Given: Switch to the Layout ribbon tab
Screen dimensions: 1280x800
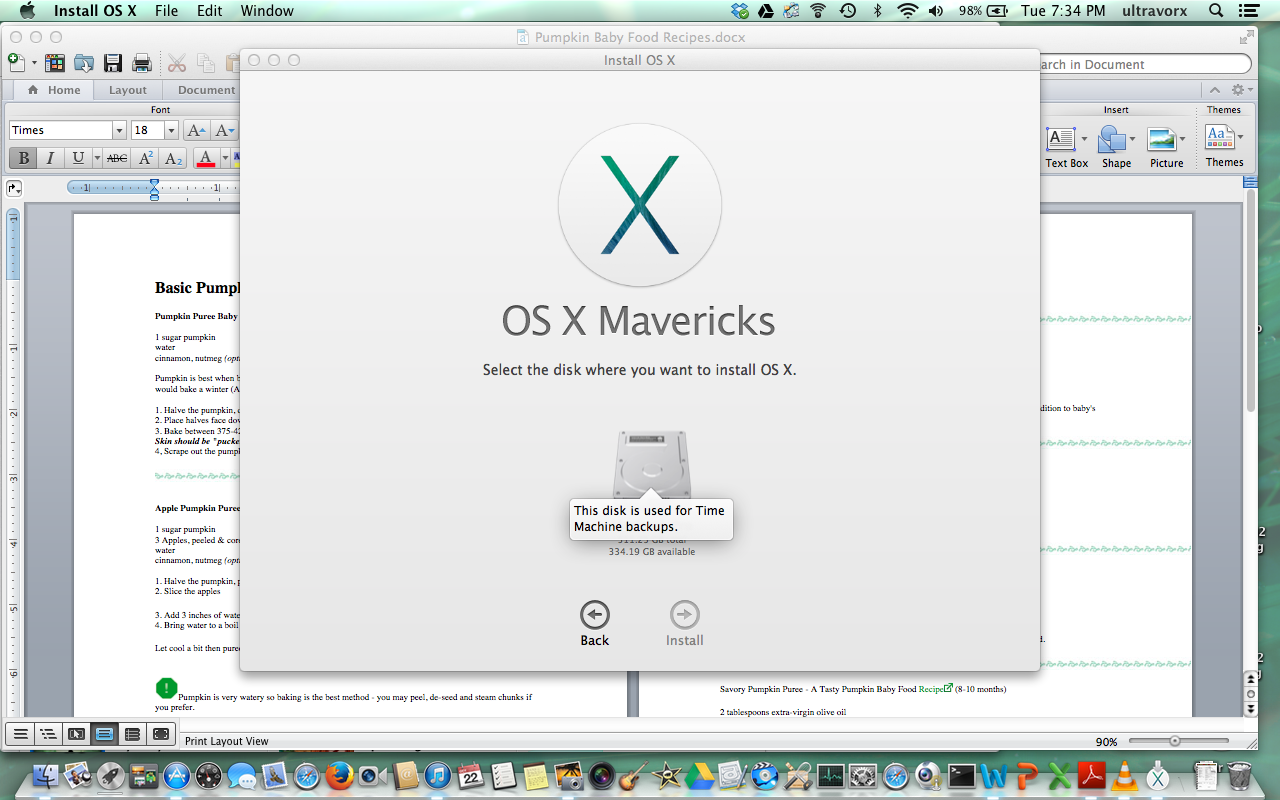Looking at the screenshot, I should [128, 90].
